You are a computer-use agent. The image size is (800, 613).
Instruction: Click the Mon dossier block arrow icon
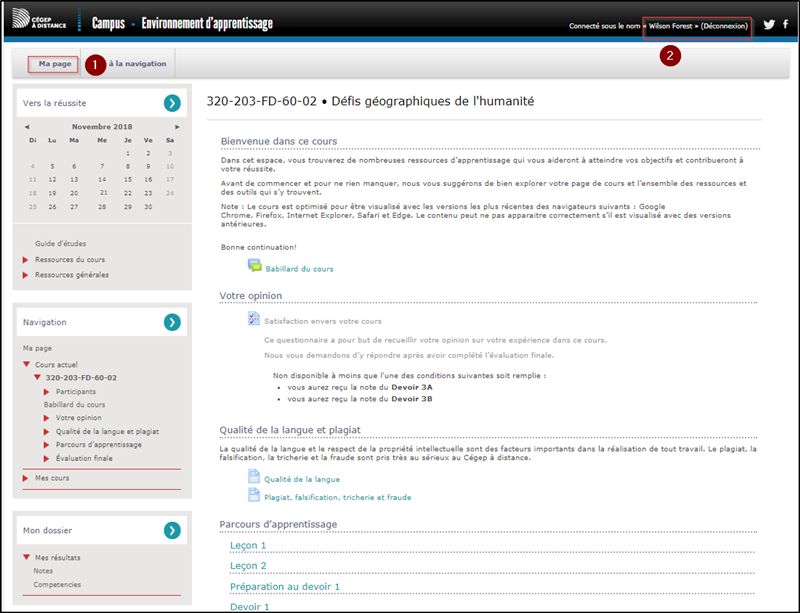[x=172, y=530]
